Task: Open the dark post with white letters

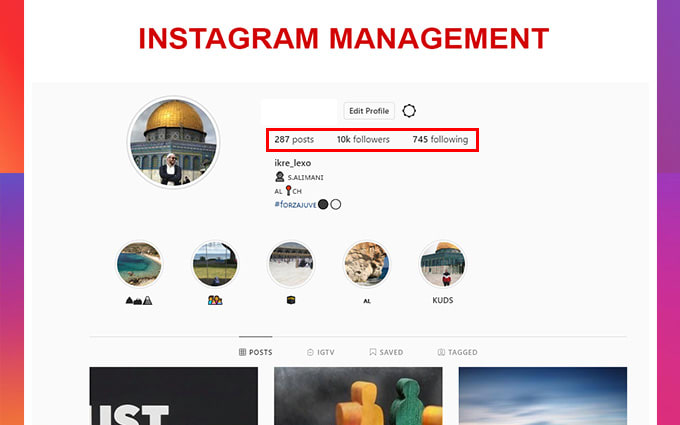Action: click(x=173, y=396)
